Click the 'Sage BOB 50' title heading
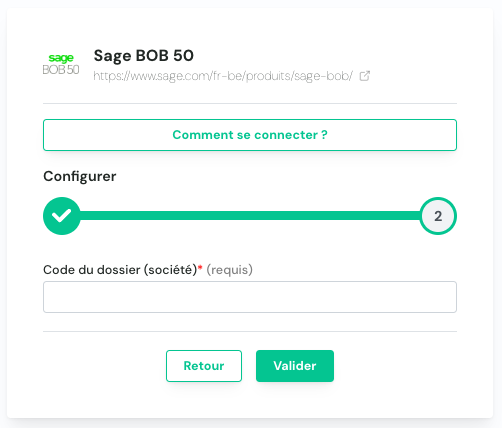The width and height of the screenshot is (502, 428). (144, 56)
